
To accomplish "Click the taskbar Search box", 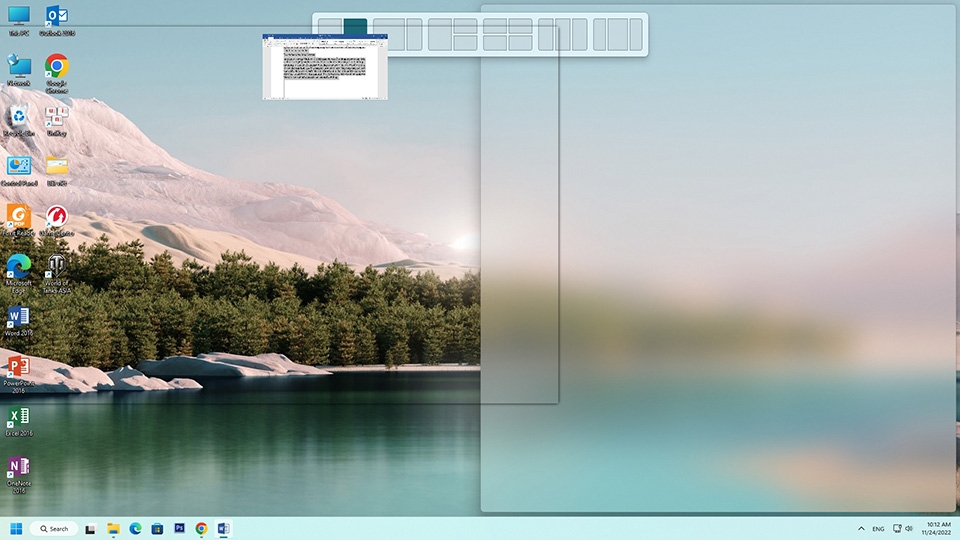I will click(x=55, y=528).
